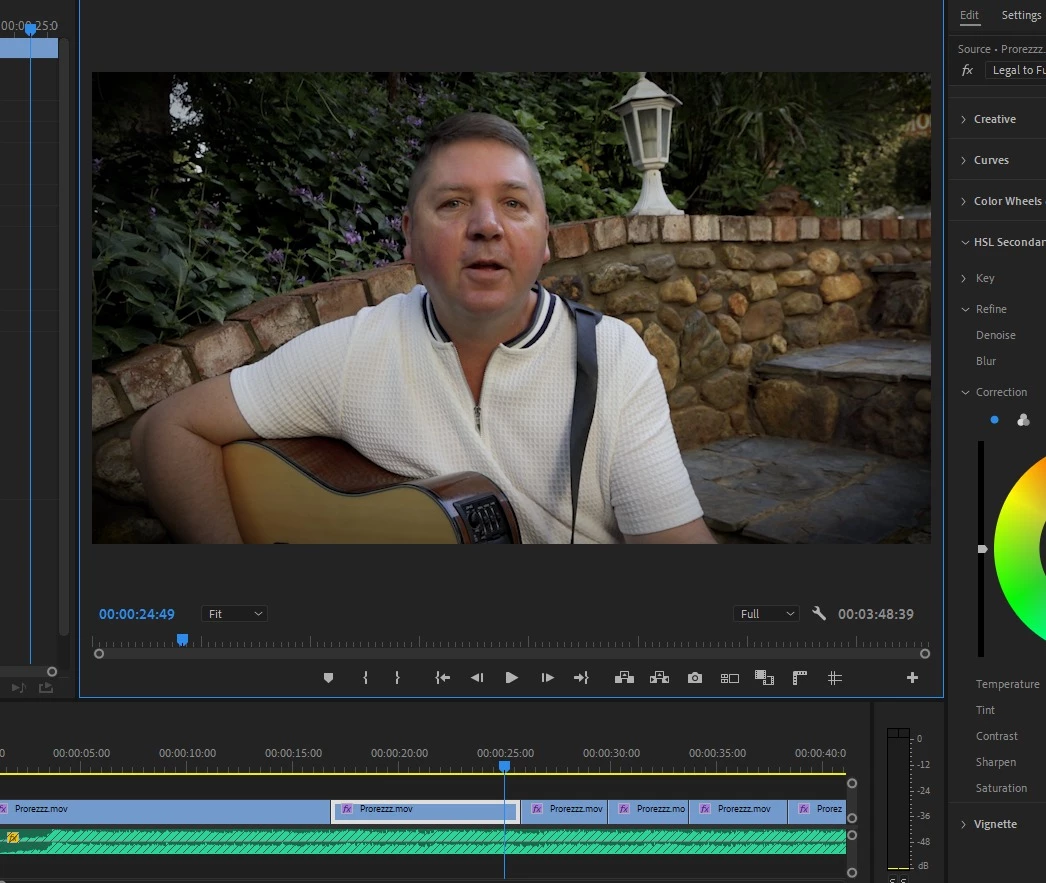1046x883 pixels.
Task: Click the Extract icon
Action: click(659, 678)
